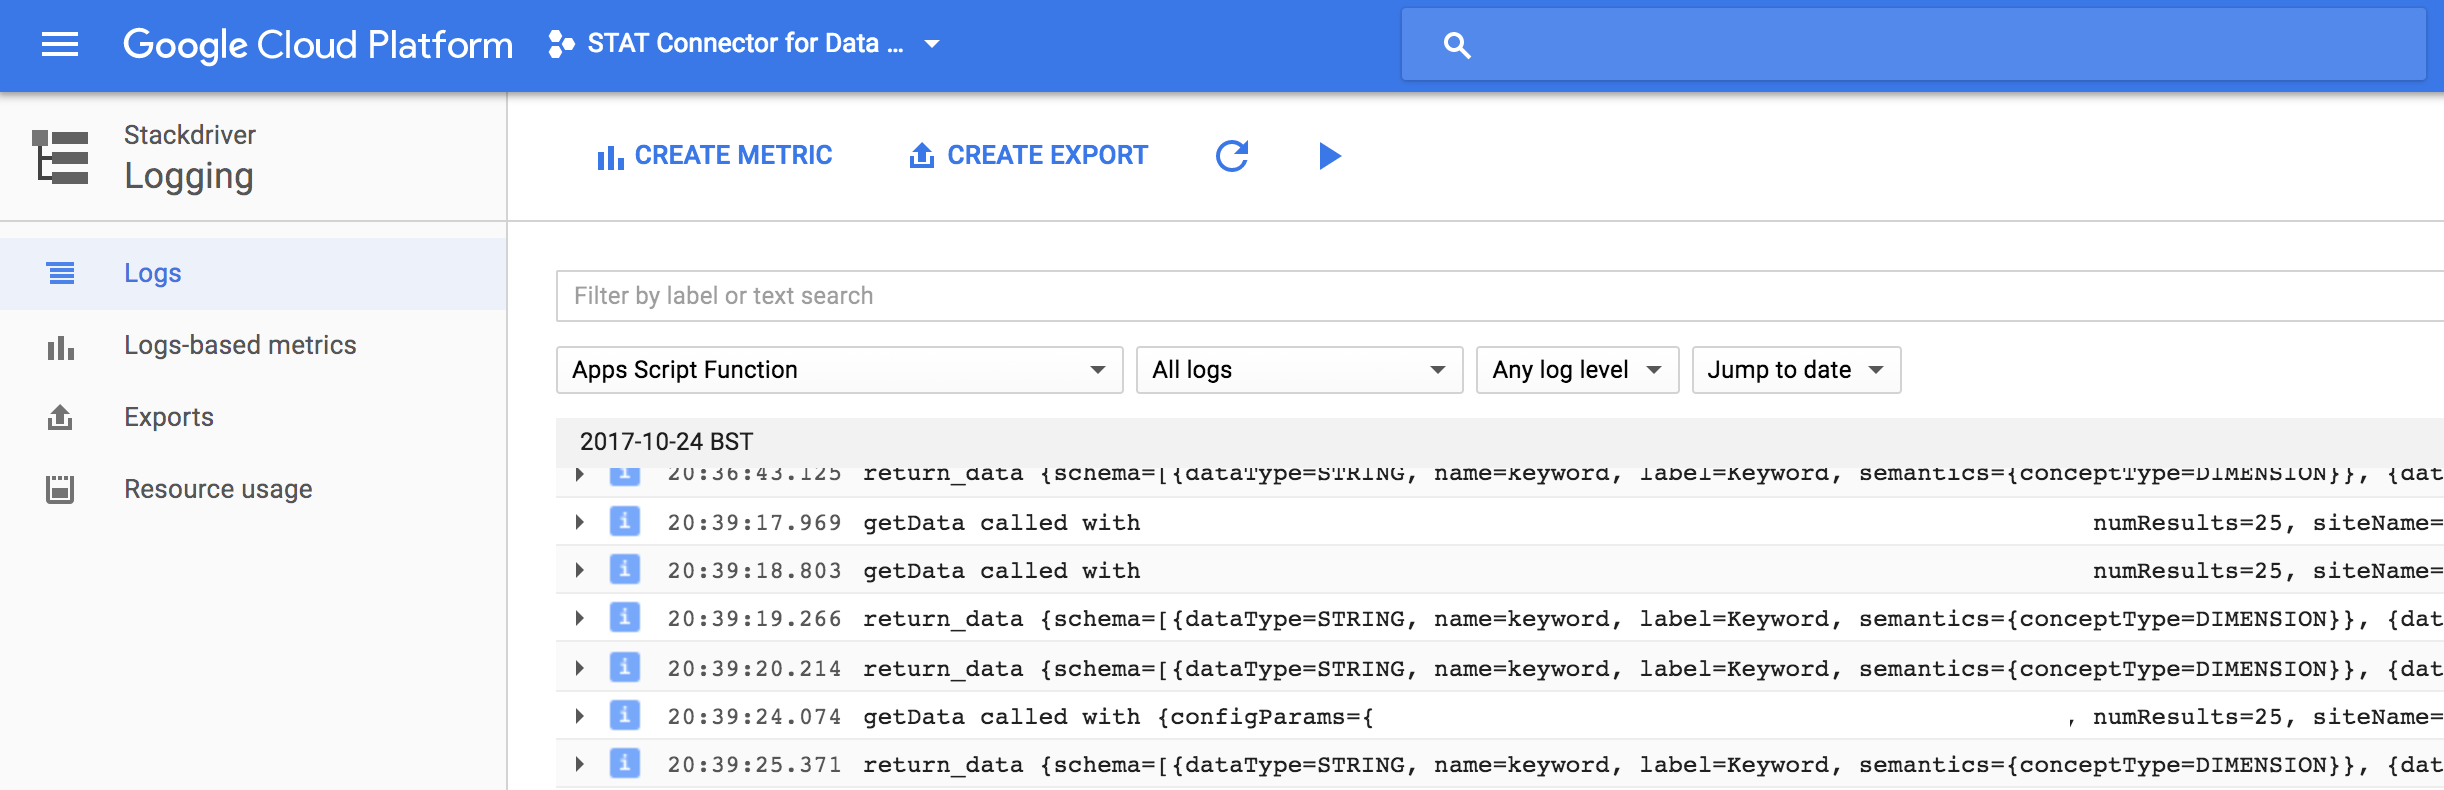2444x790 pixels.
Task: Open Resource usage in the sidebar
Action: pos(253,489)
